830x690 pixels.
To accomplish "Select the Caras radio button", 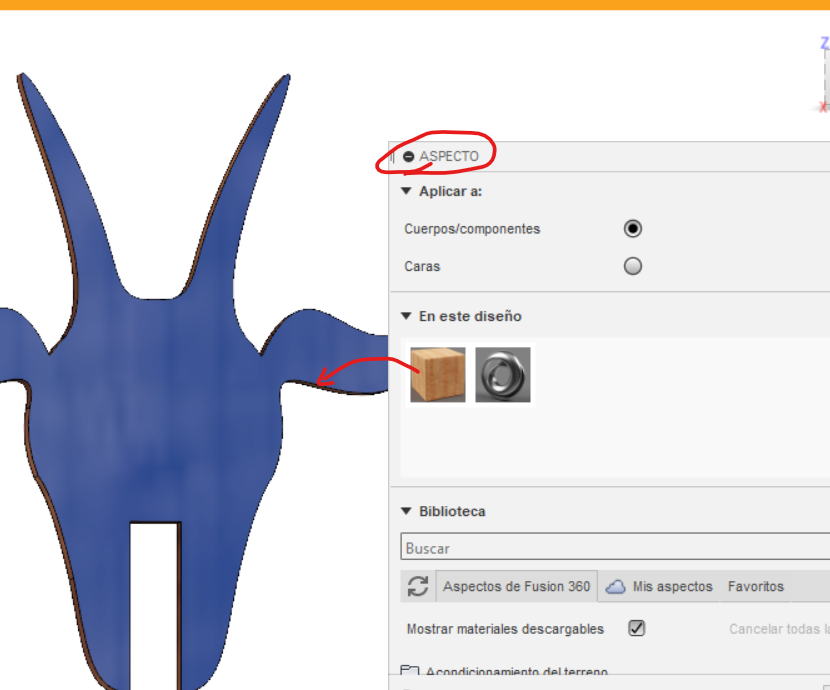I will pos(632,266).
